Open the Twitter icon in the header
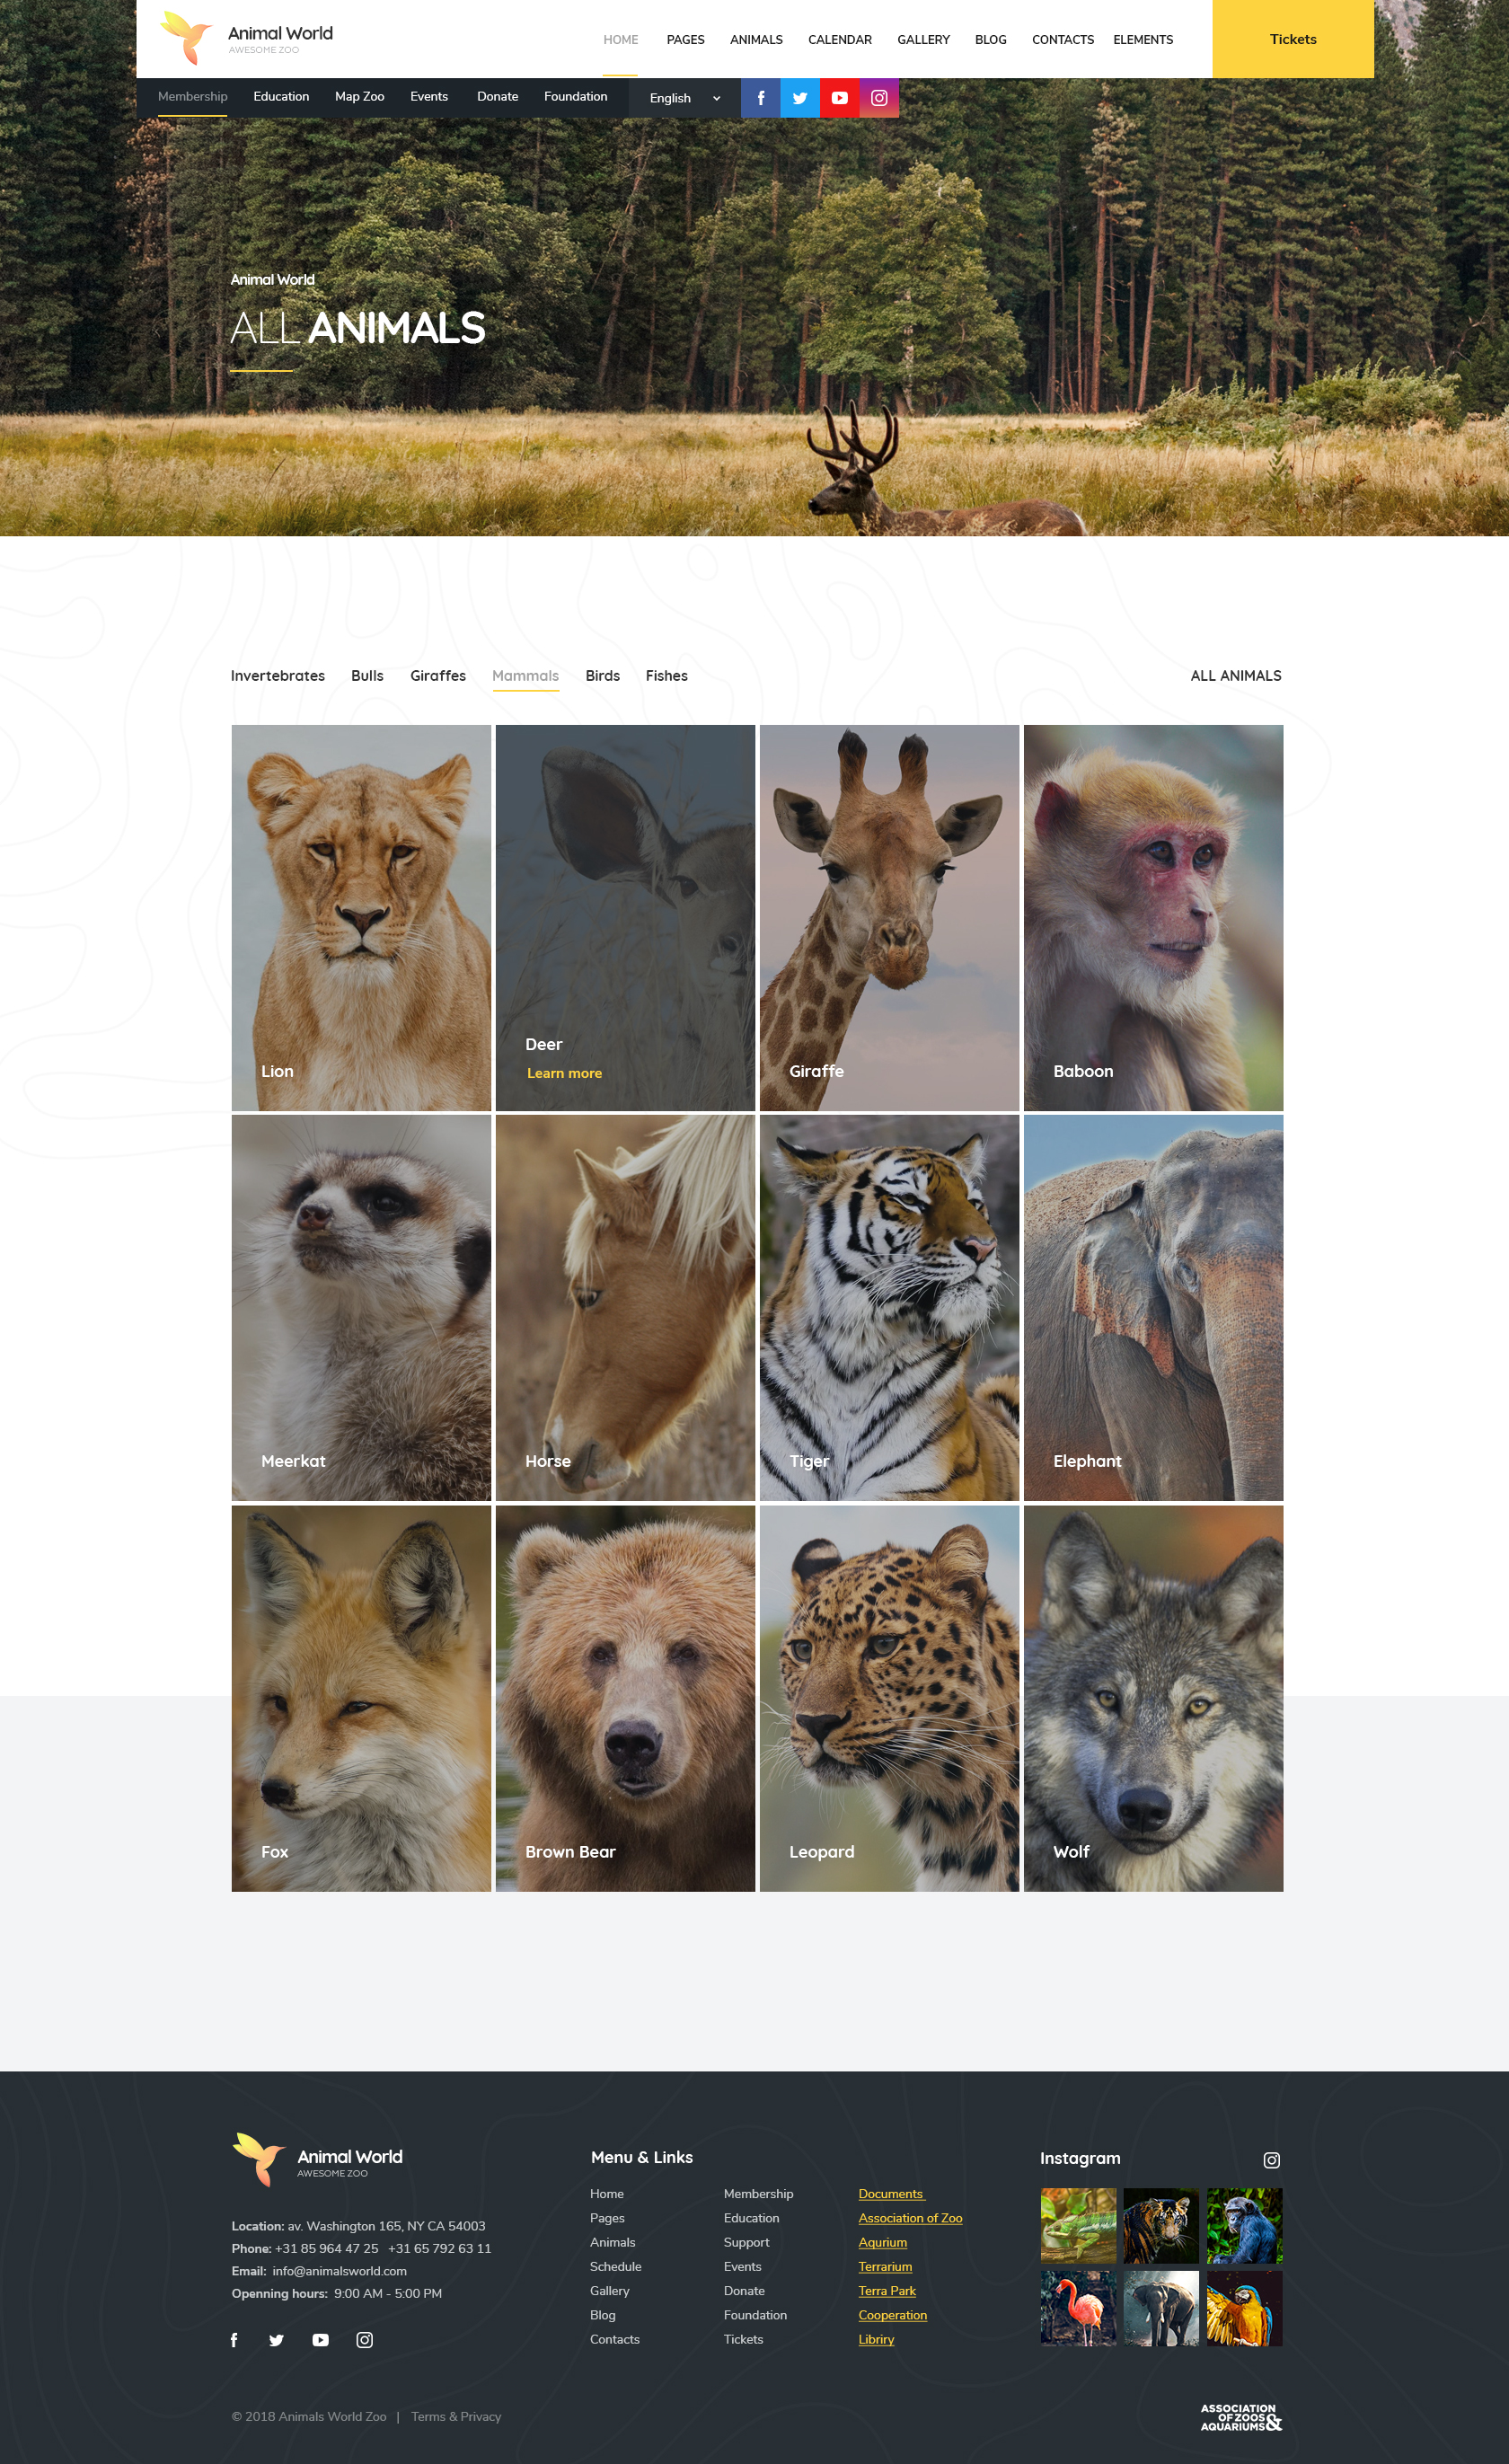Image resolution: width=1509 pixels, height=2464 pixels. [800, 98]
